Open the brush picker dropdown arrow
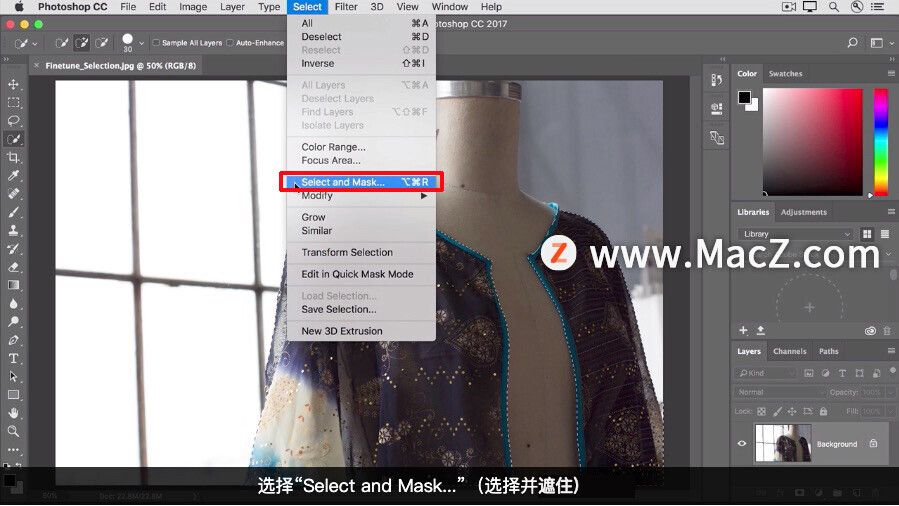This screenshot has height=506, width=899. (x=142, y=43)
